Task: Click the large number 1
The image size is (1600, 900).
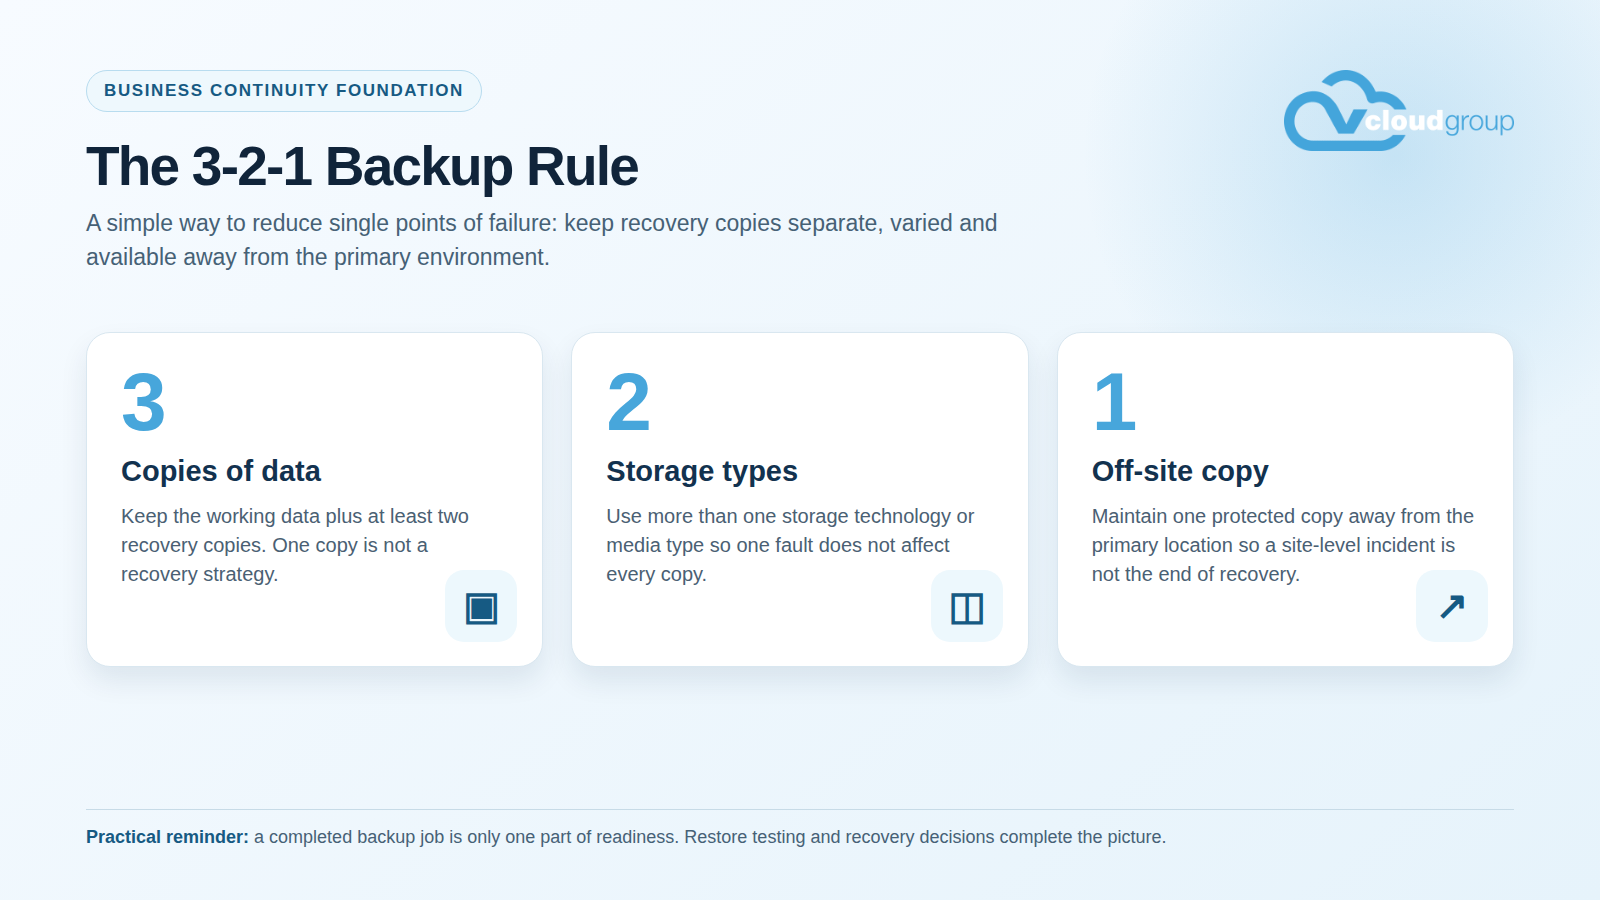Action: [1114, 402]
